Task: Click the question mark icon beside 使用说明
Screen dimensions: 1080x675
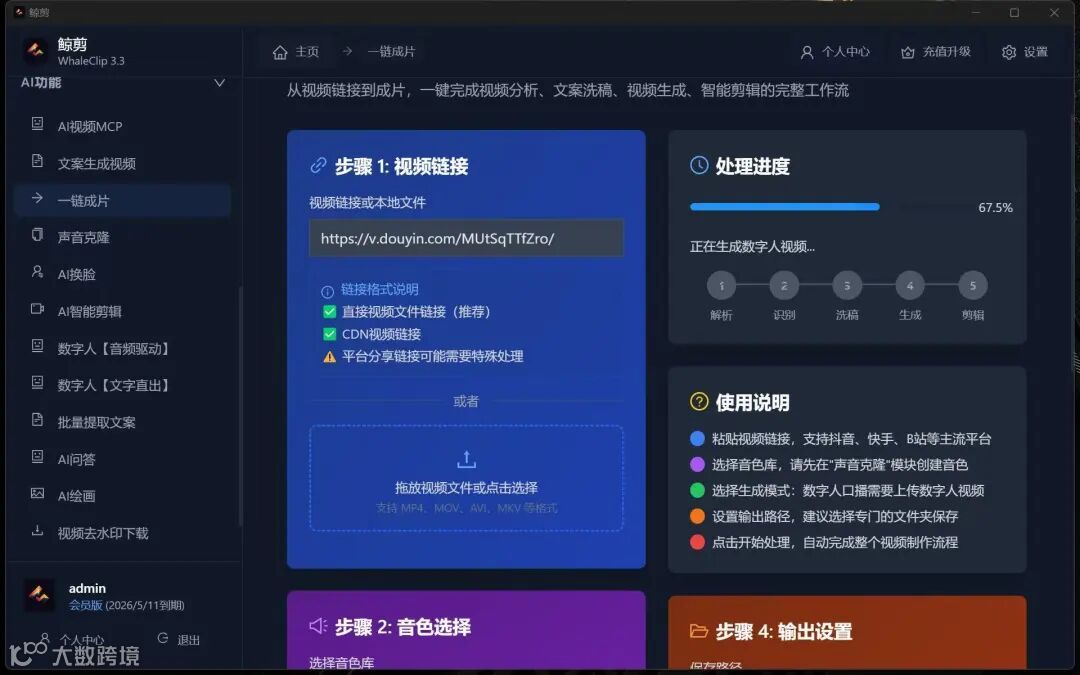Action: pyautogui.click(x=699, y=402)
